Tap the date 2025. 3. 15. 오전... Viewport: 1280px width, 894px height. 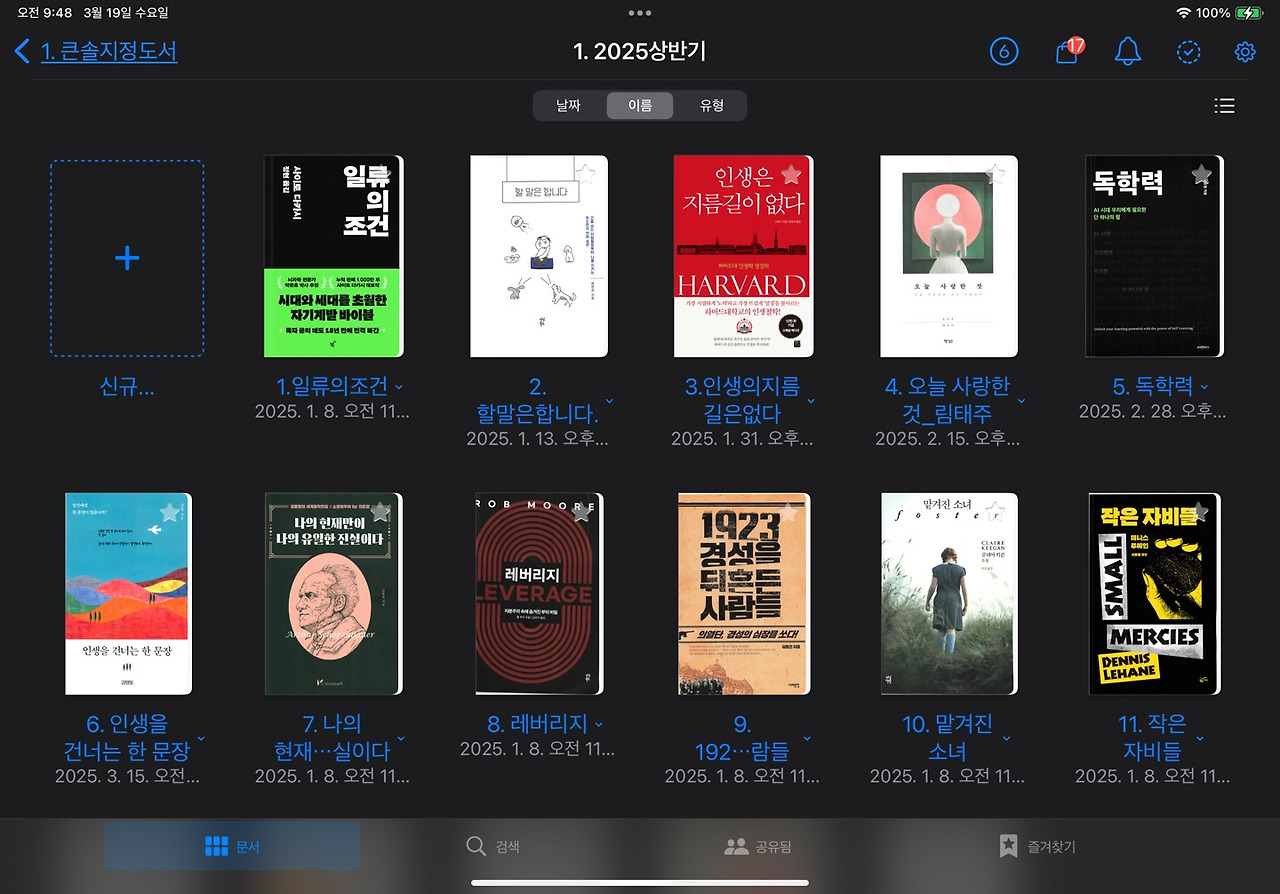tap(127, 777)
